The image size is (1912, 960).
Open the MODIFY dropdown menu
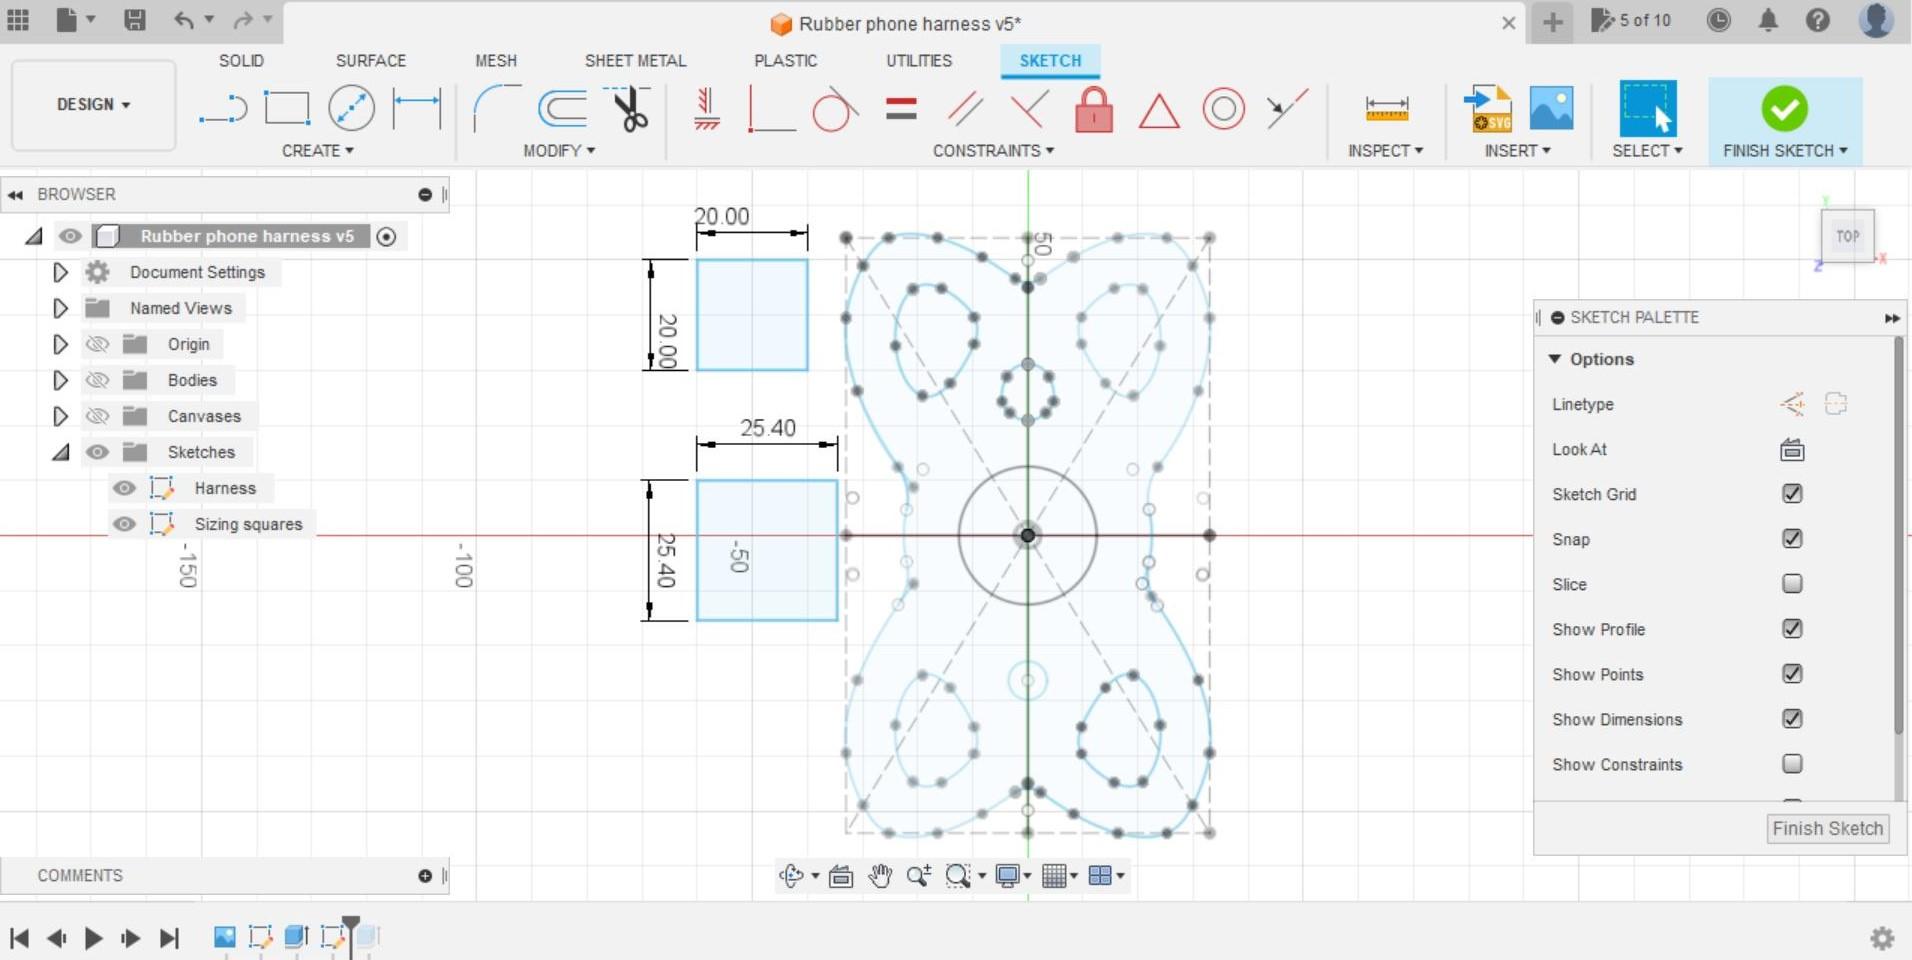tap(559, 151)
